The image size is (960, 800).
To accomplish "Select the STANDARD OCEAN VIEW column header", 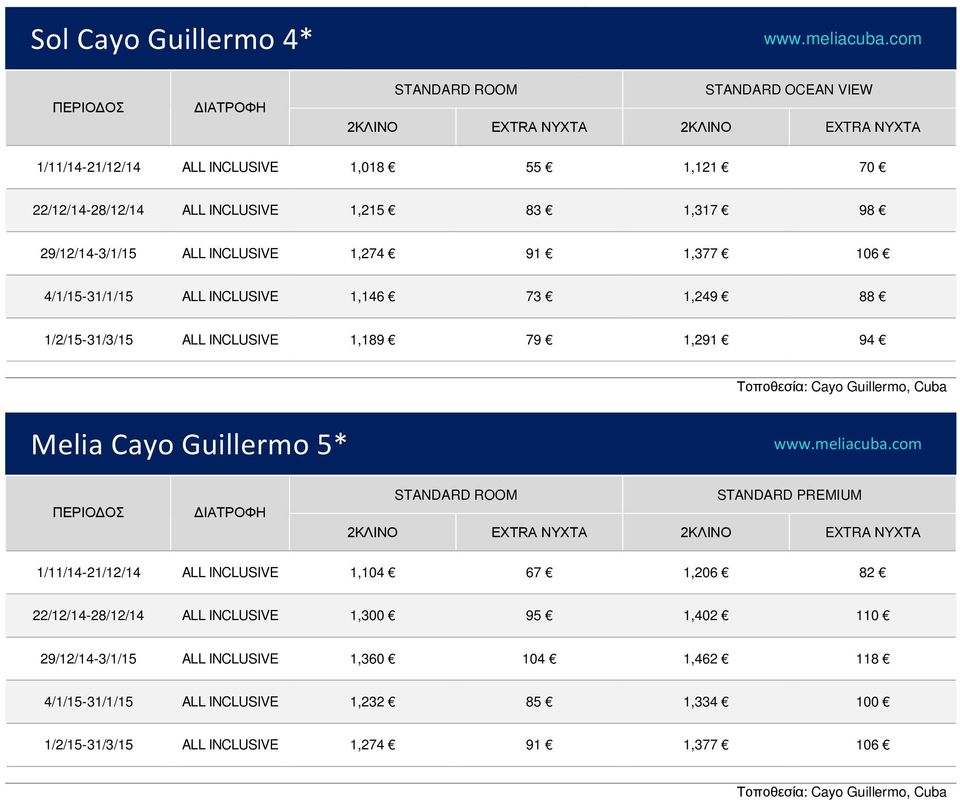I will (789, 89).
